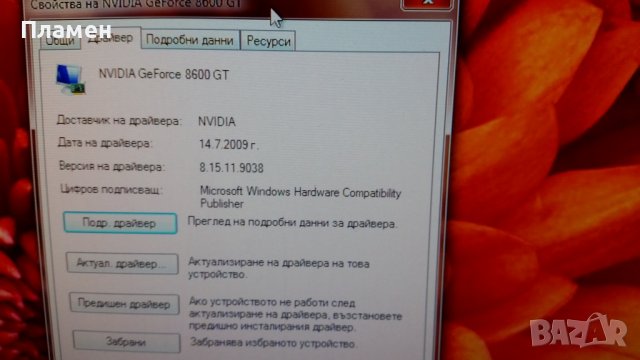Click the driver provider value NVIDIA

217,122
